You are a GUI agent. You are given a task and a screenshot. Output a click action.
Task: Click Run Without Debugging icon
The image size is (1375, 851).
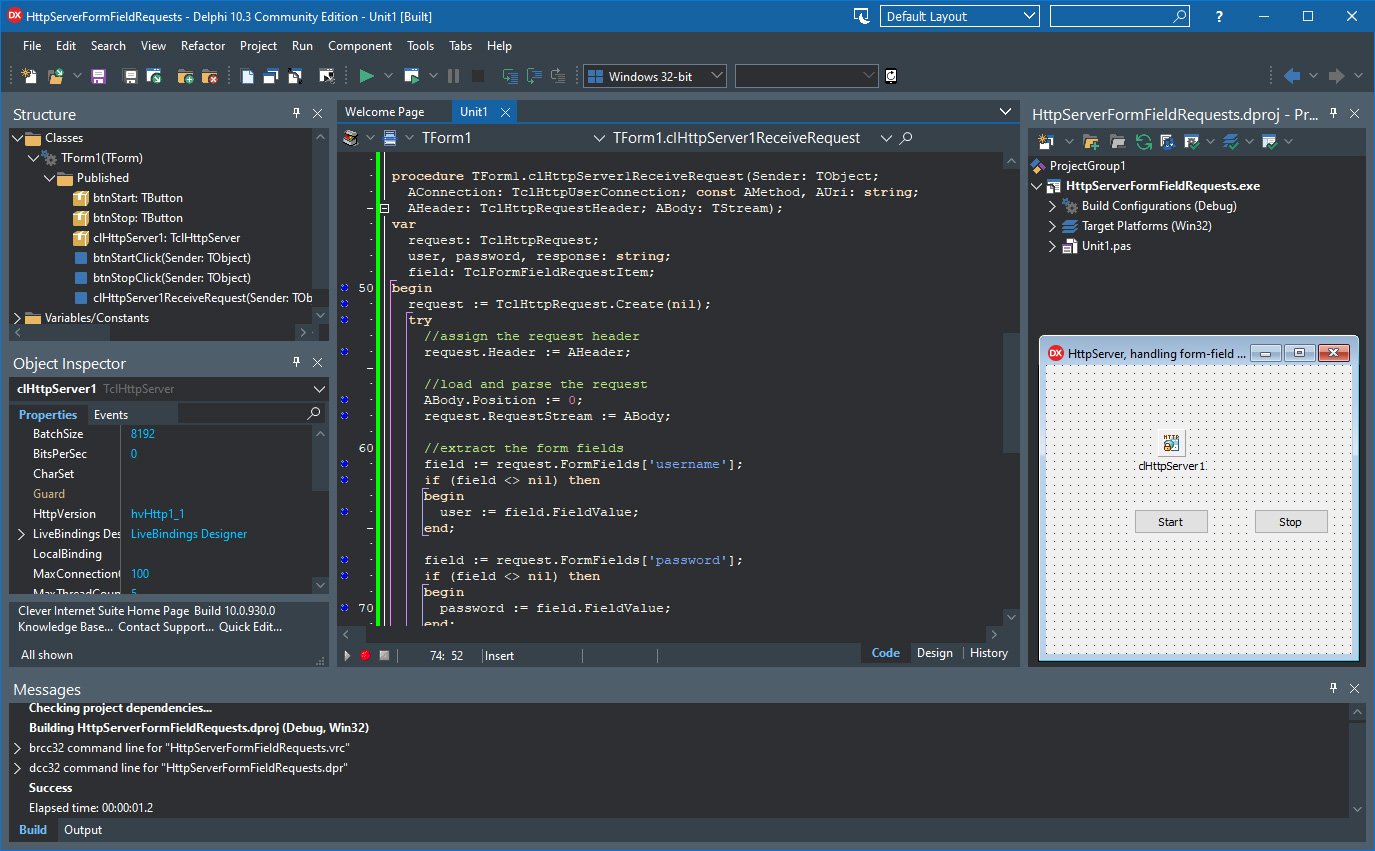click(x=412, y=76)
